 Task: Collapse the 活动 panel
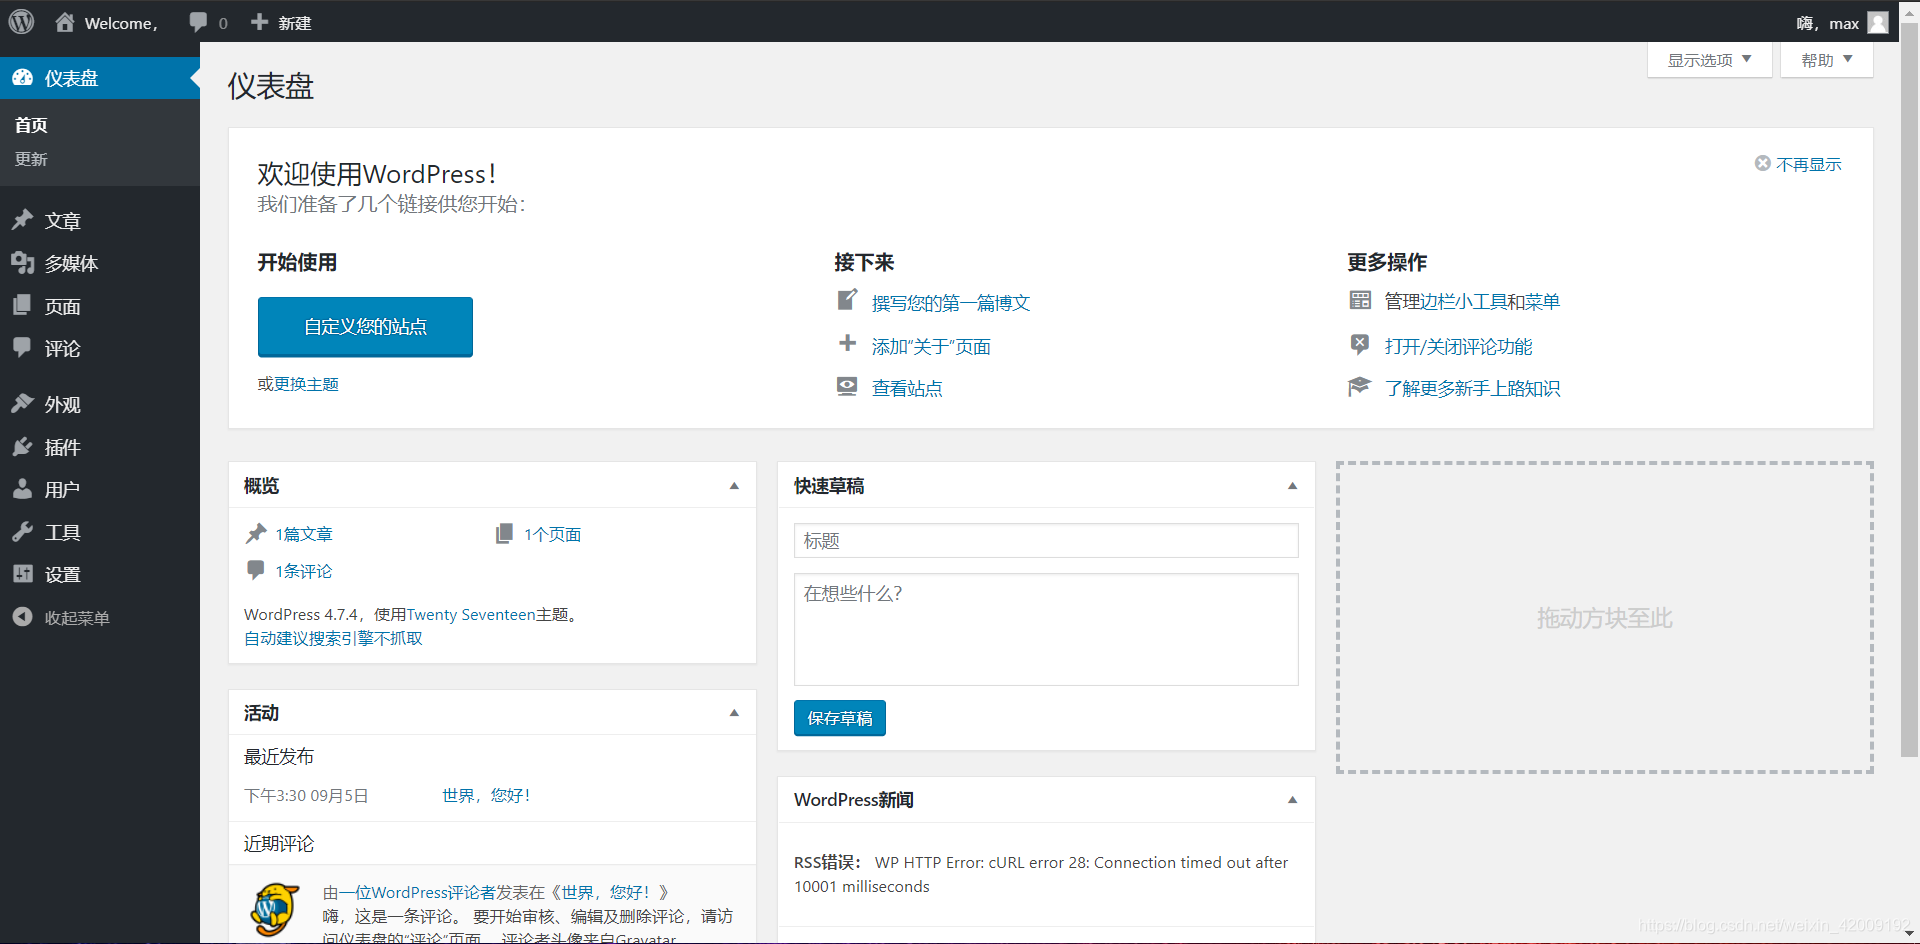click(734, 713)
